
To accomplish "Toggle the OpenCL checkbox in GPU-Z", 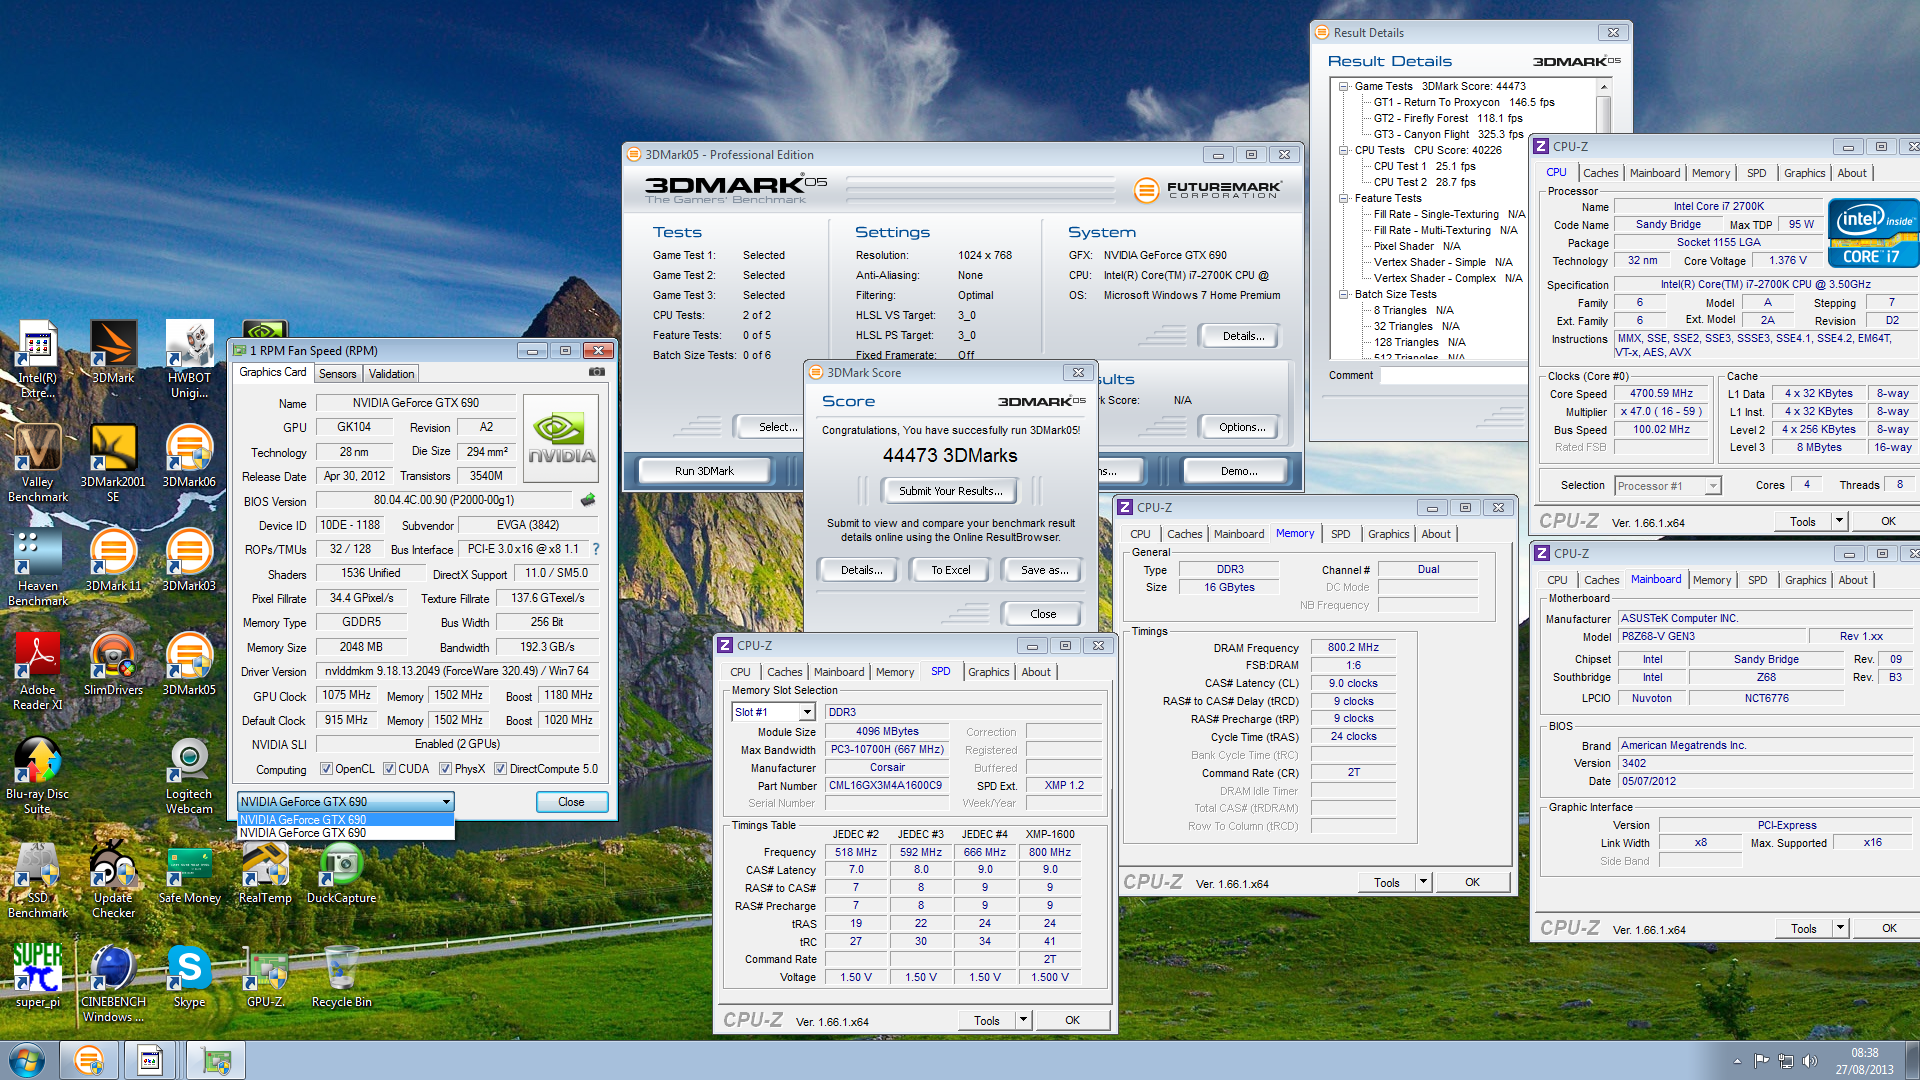I will [x=326, y=769].
